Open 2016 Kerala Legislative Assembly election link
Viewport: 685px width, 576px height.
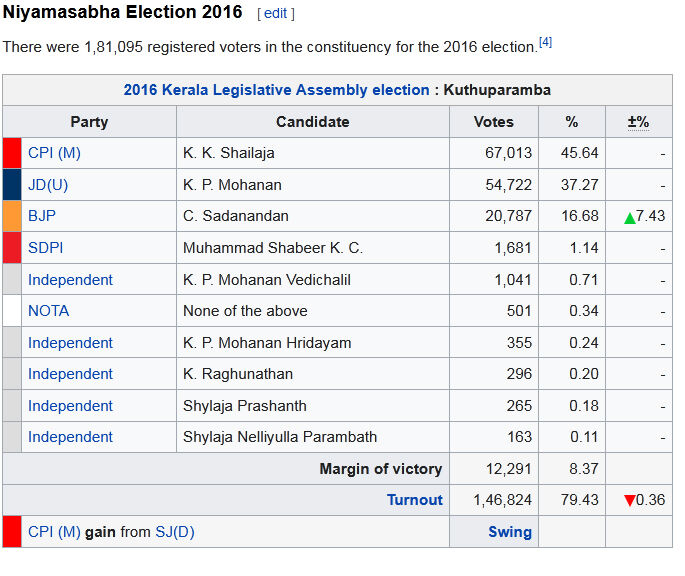276,90
